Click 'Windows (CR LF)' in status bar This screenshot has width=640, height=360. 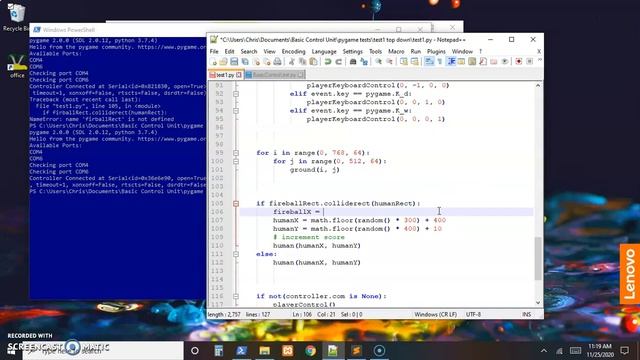coord(436,314)
